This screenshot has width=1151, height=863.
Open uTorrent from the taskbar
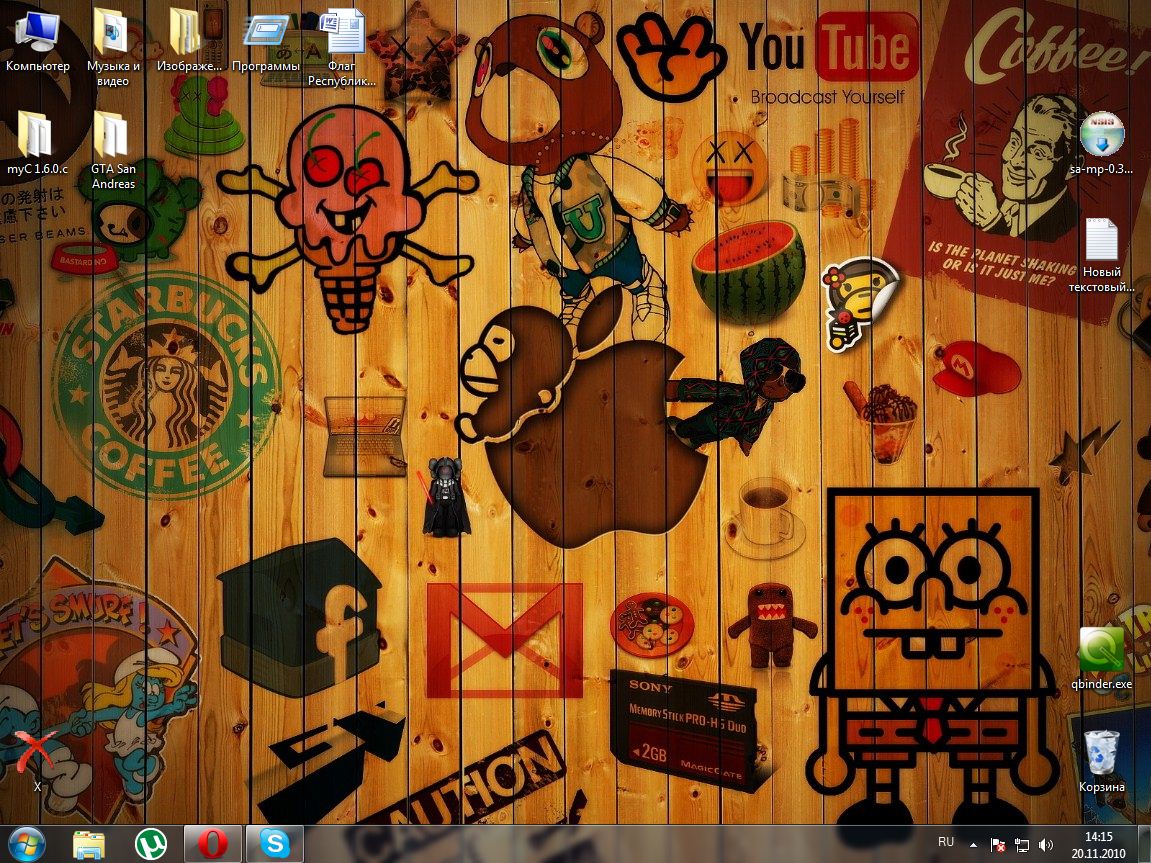tap(150, 844)
